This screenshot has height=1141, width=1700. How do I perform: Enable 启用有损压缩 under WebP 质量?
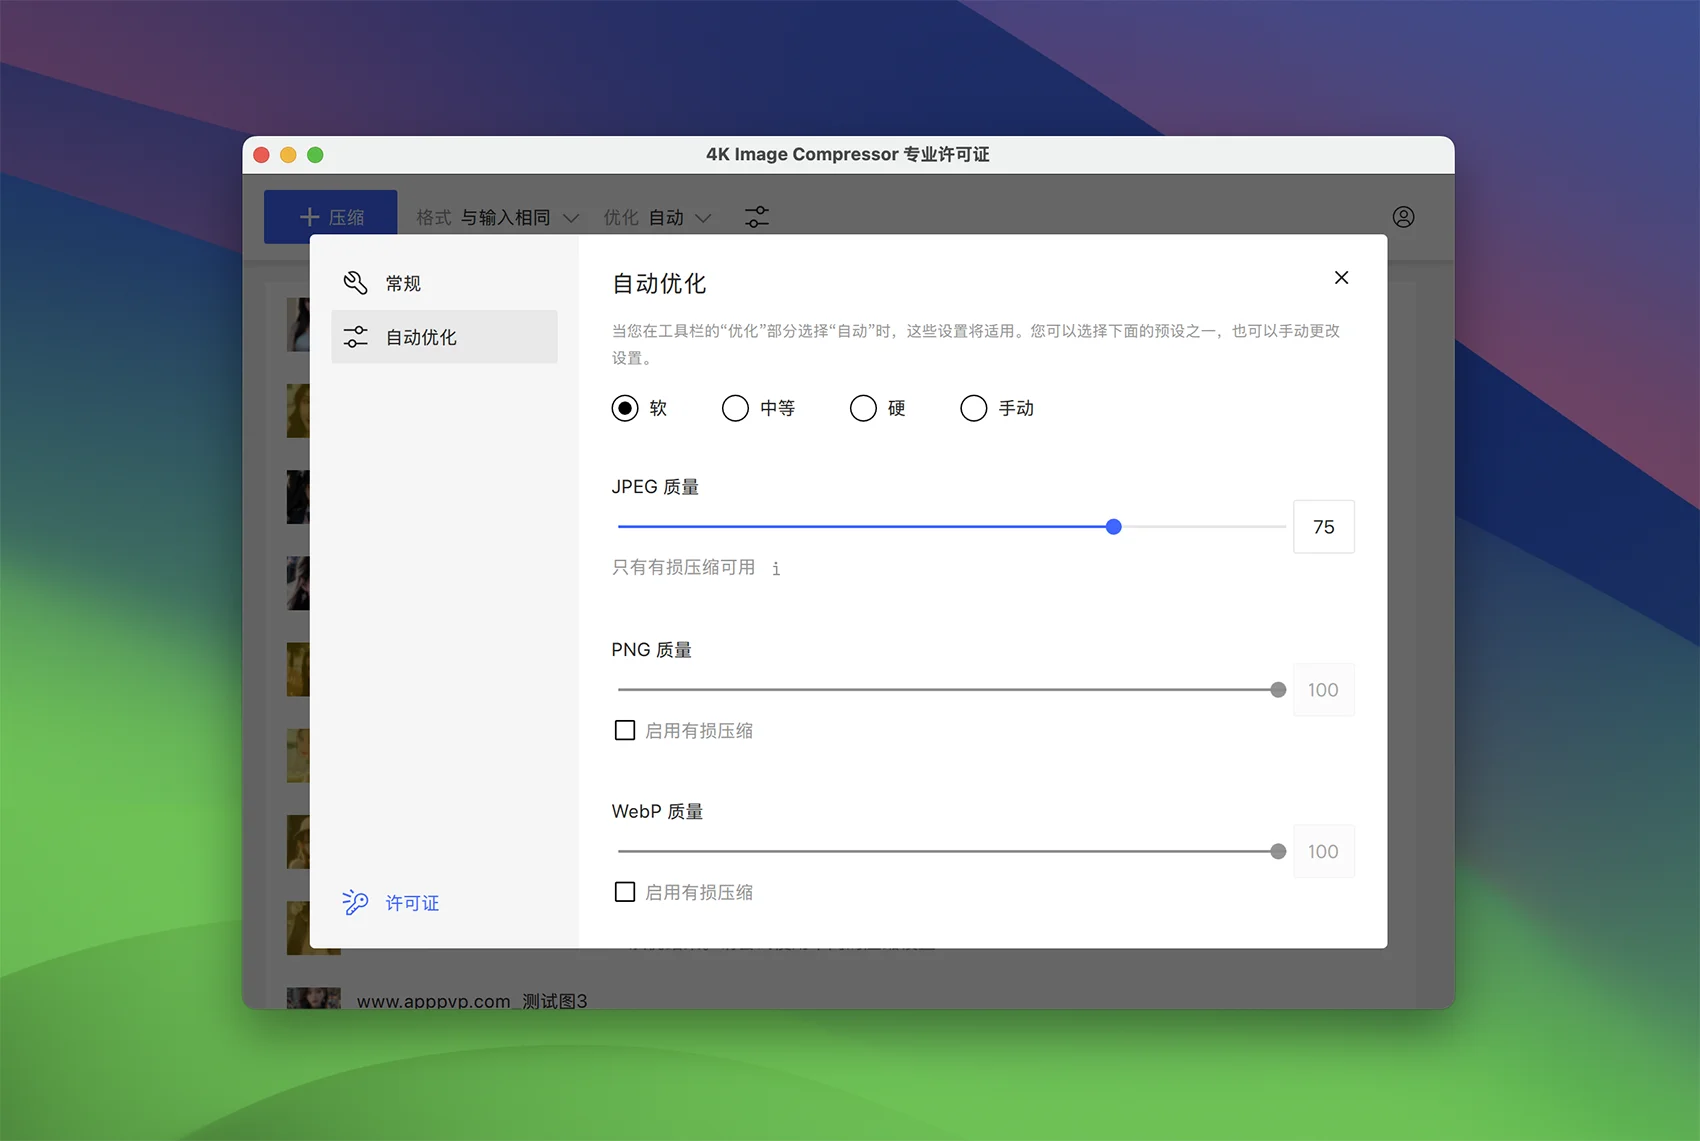[x=625, y=892]
